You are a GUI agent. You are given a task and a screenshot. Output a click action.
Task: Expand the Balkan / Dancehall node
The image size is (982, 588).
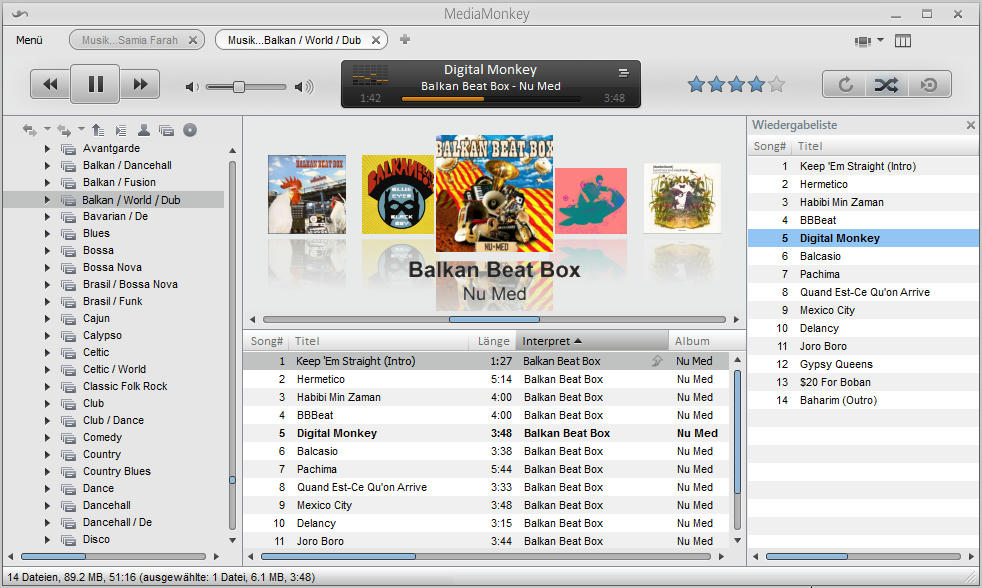point(47,165)
